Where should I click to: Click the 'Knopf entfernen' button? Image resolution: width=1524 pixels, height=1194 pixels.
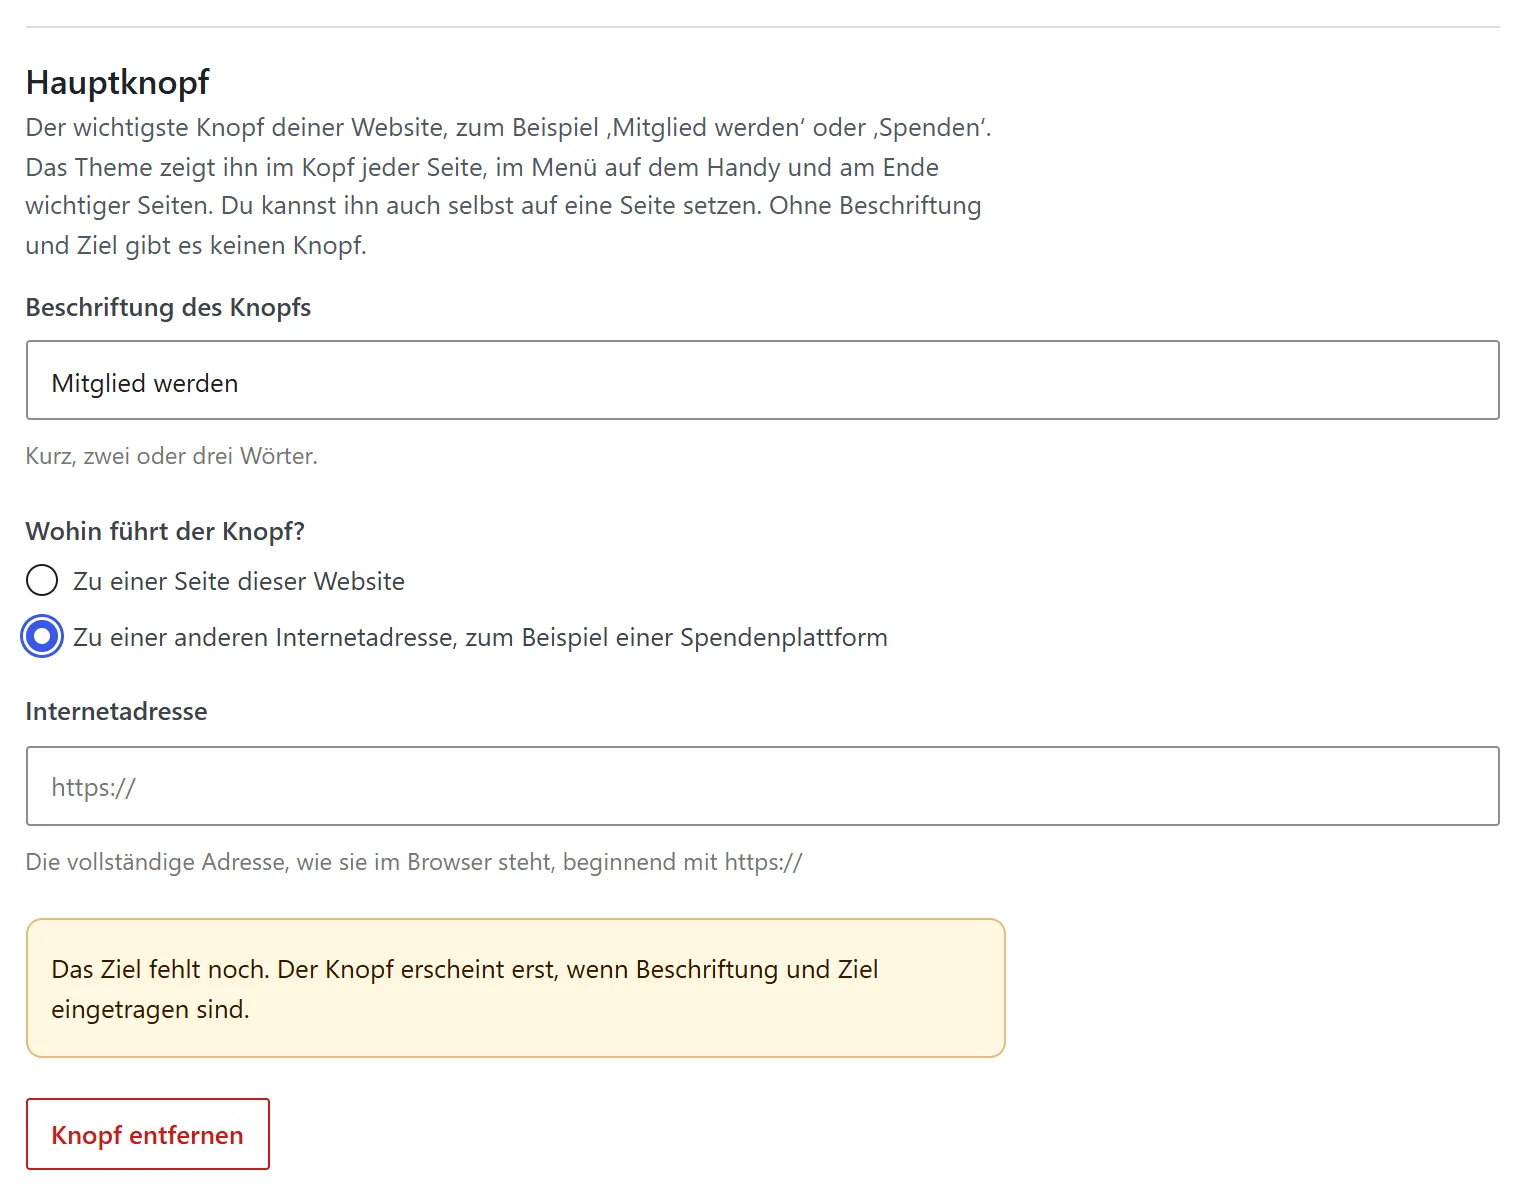coord(148,1134)
